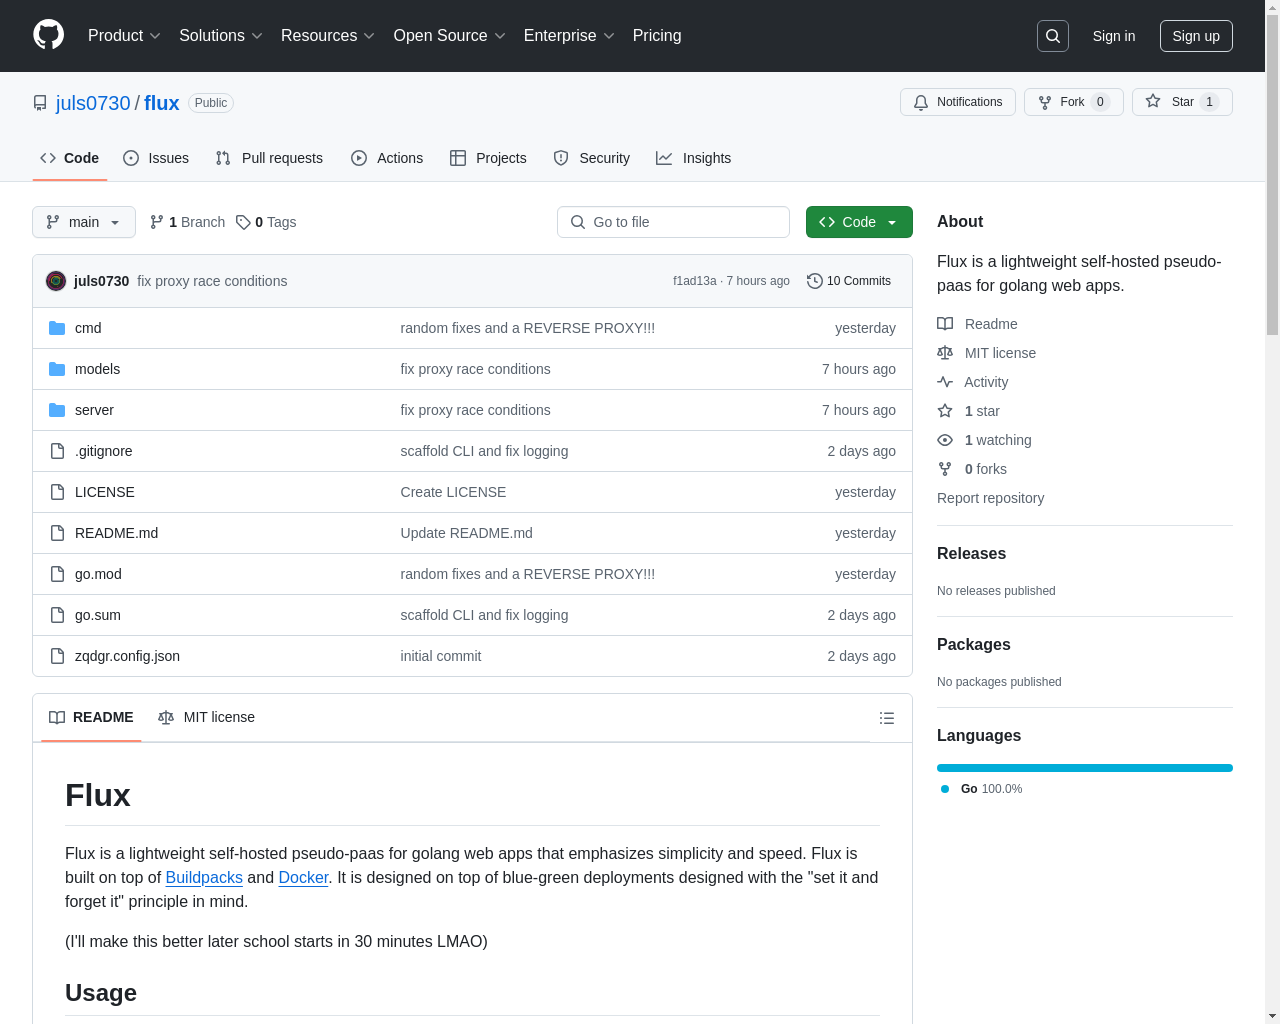Click the notifications bell icon

(921, 101)
